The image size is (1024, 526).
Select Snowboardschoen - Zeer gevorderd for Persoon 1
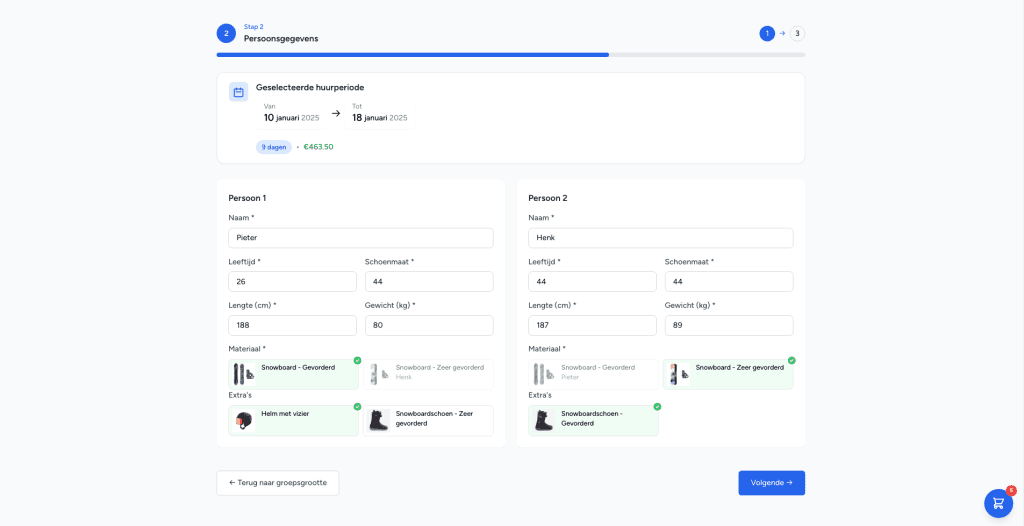point(428,421)
